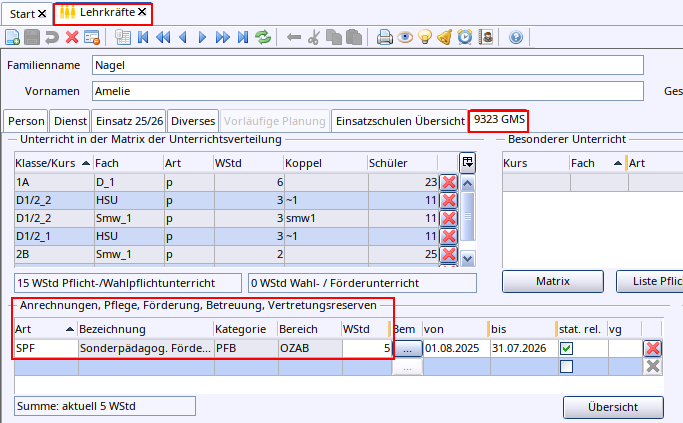Open the Einsatzschulen Übersicht tab

[x=399, y=121]
